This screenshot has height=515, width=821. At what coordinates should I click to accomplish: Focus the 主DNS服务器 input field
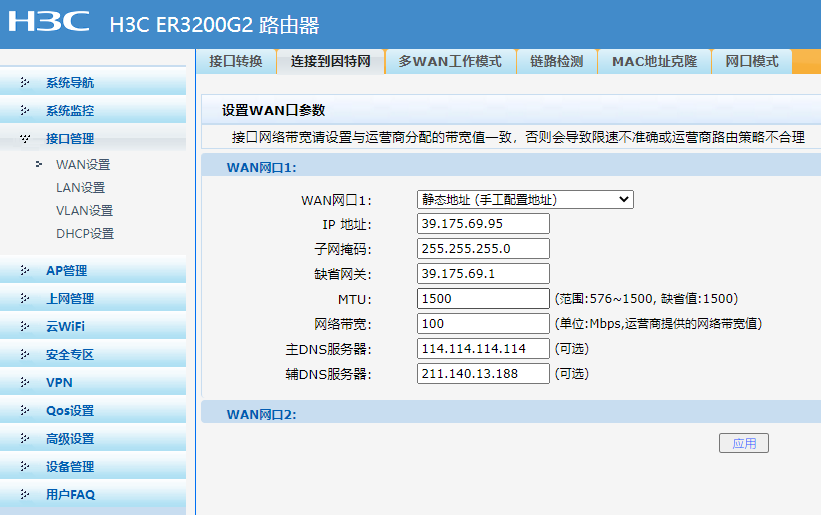(x=483, y=349)
